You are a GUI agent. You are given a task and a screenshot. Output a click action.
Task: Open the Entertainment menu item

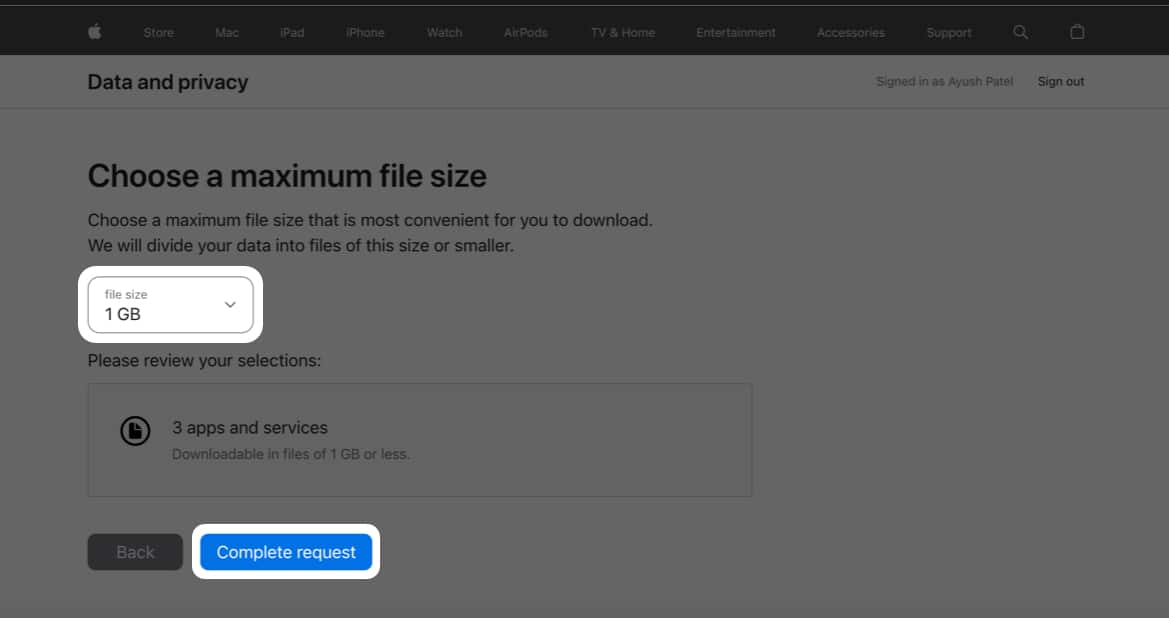[736, 33]
